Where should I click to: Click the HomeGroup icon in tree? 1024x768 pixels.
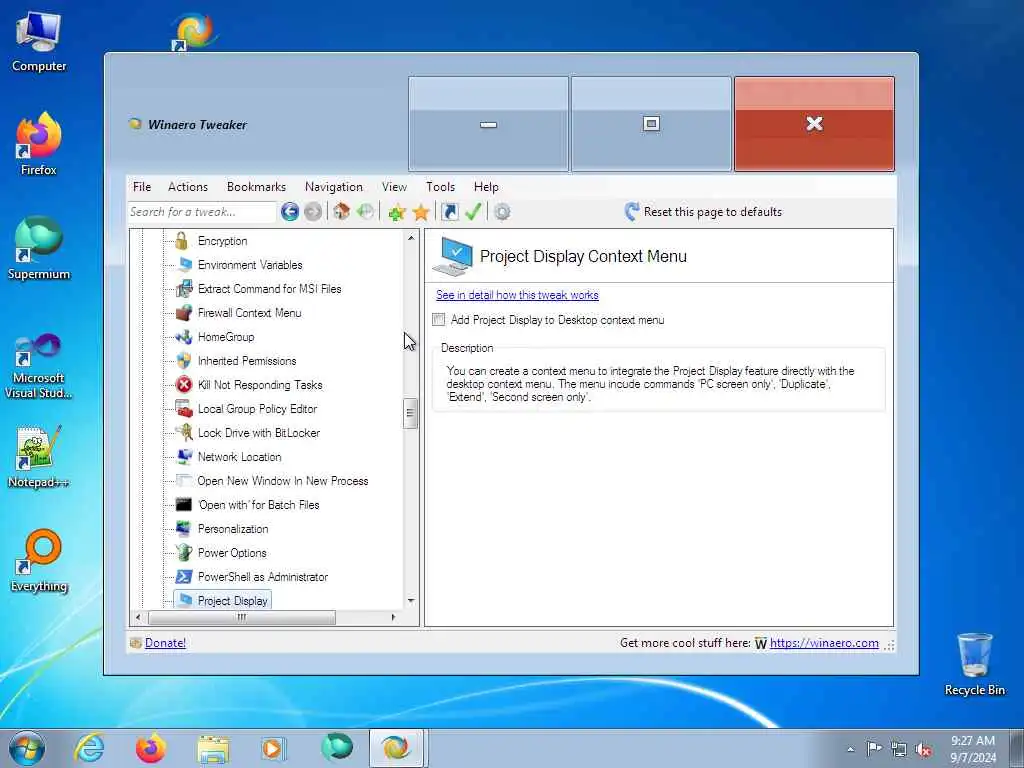tap(184, 337)
